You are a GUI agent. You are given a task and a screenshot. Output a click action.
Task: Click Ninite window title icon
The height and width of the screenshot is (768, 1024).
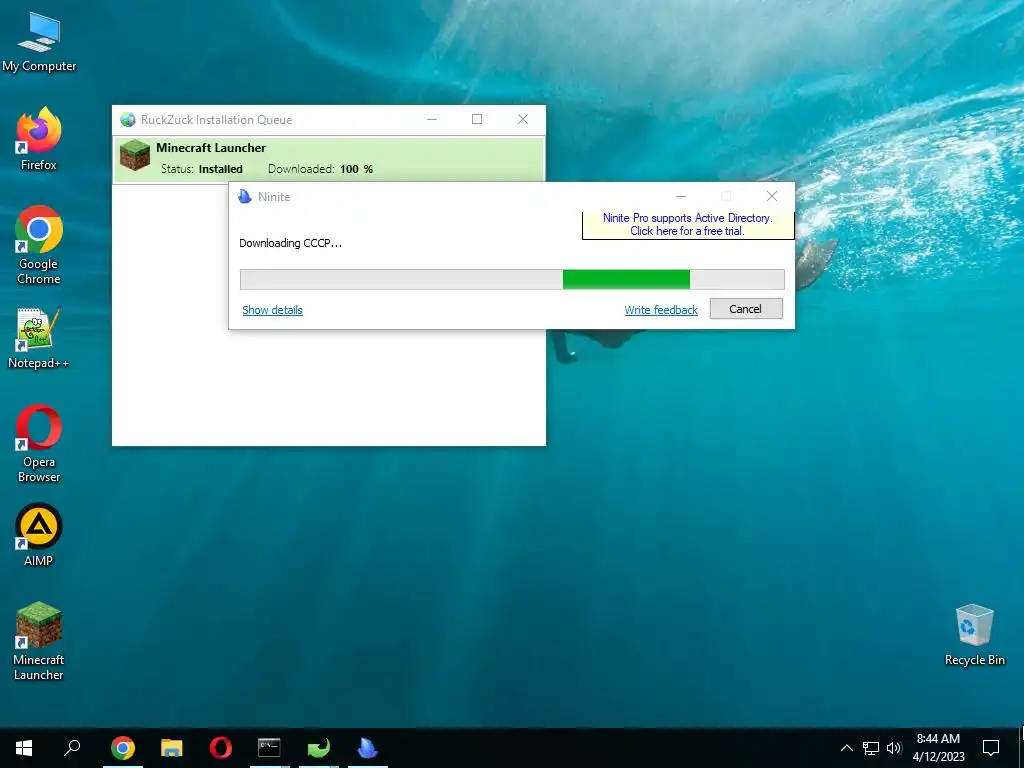(x=245, y=197)
